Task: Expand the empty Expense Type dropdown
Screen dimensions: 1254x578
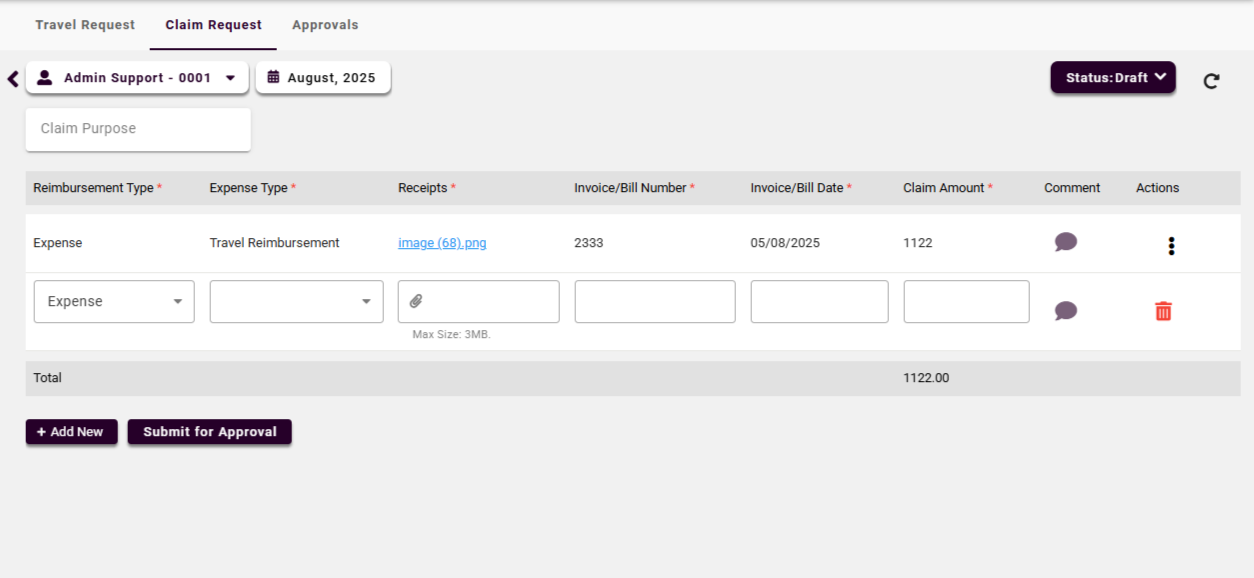Action: 296,301
